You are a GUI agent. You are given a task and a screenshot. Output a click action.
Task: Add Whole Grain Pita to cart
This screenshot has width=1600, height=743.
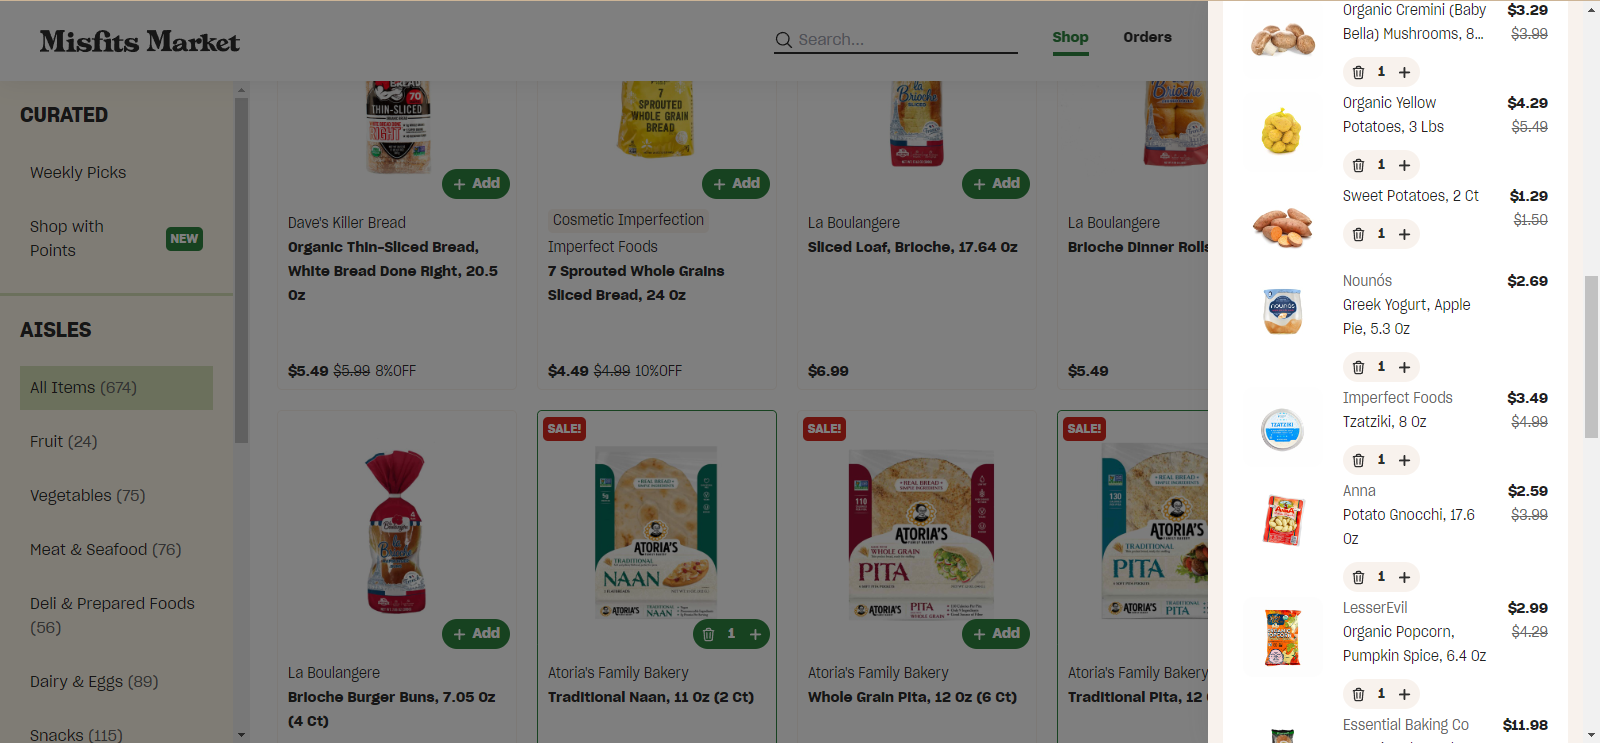click(x=996, y=633)
